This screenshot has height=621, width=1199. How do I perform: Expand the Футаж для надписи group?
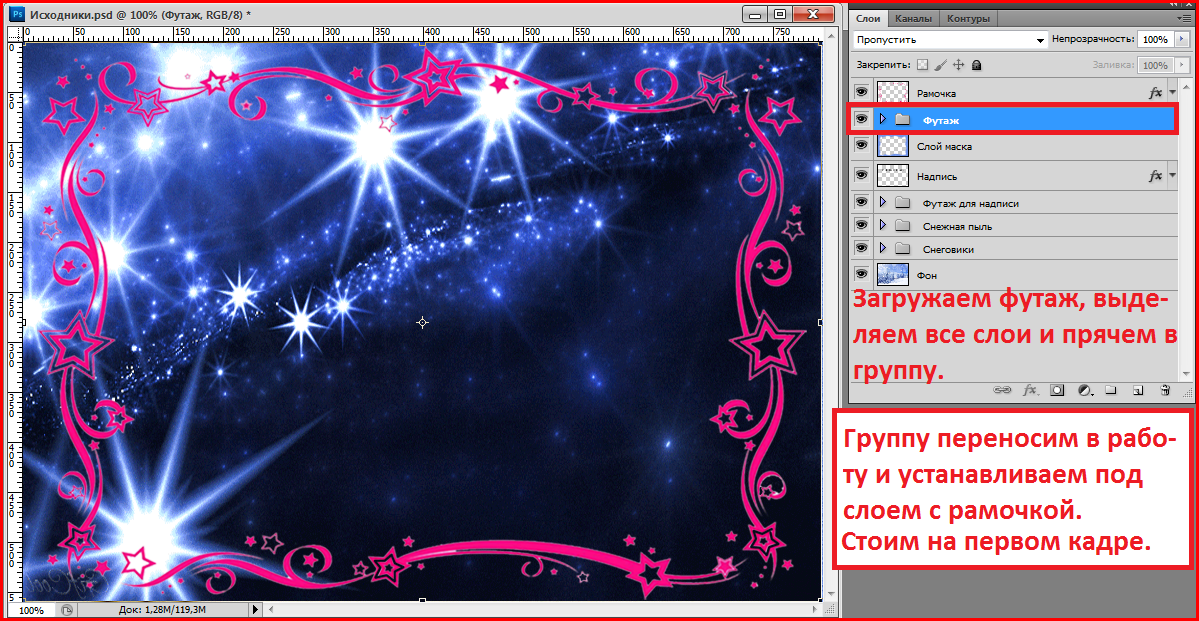pos(882,203)
